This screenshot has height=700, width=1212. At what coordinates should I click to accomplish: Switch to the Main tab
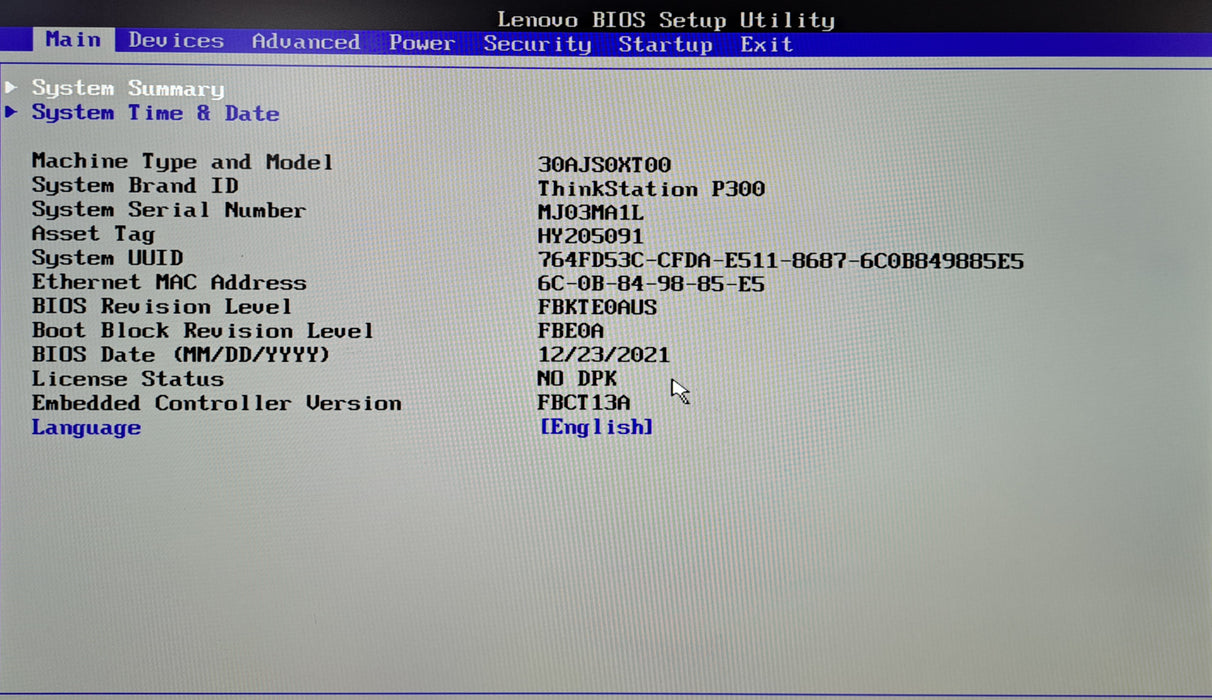[73, 40]
